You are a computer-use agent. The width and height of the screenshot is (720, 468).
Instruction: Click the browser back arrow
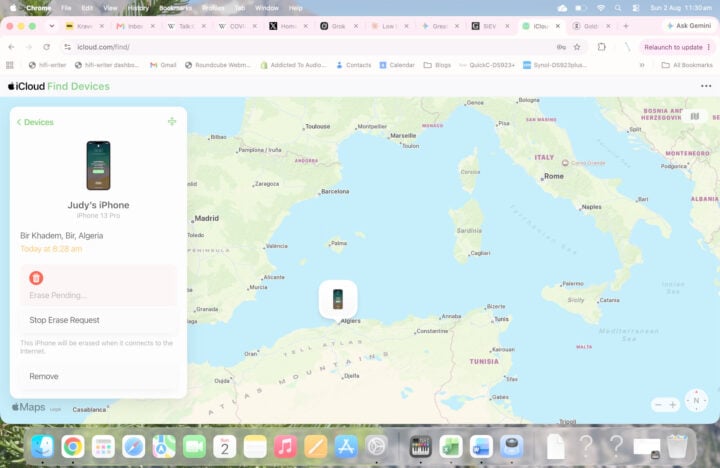pyautogui.click(x=11, y=47)
